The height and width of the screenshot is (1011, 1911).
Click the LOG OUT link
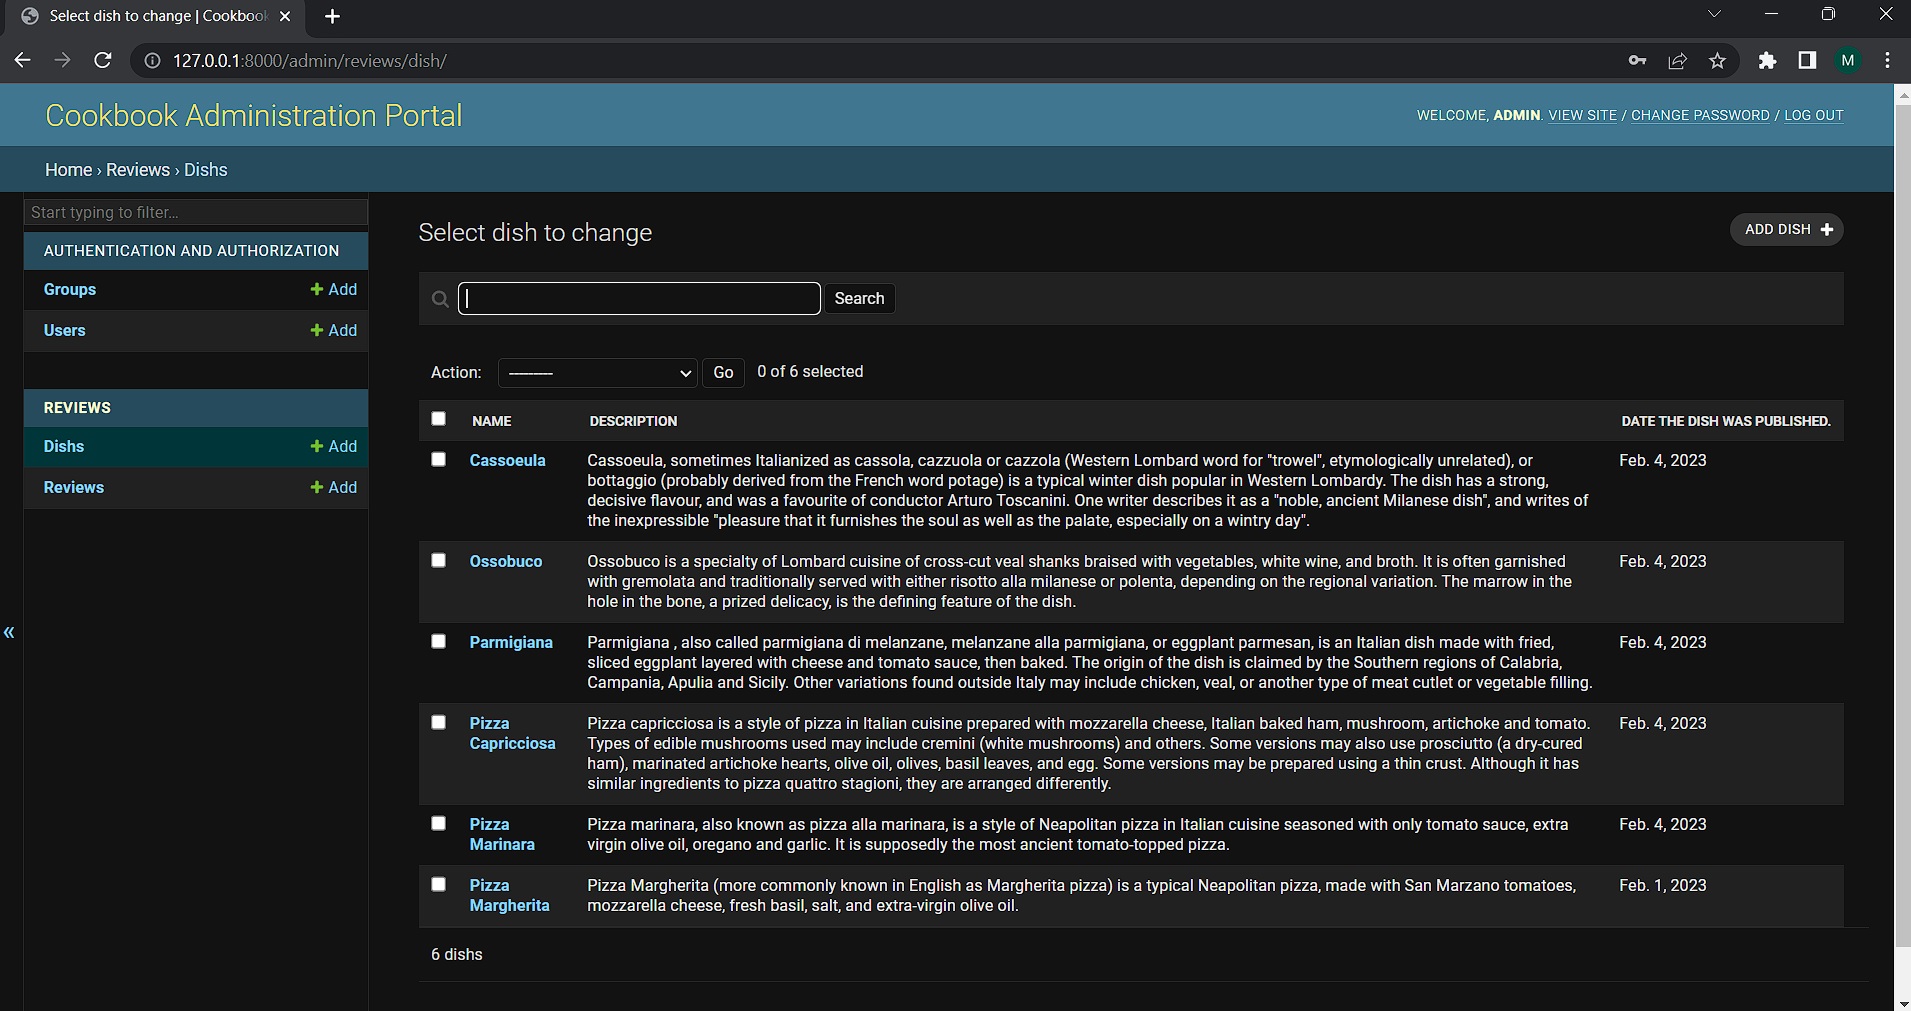pos(1815,115)
